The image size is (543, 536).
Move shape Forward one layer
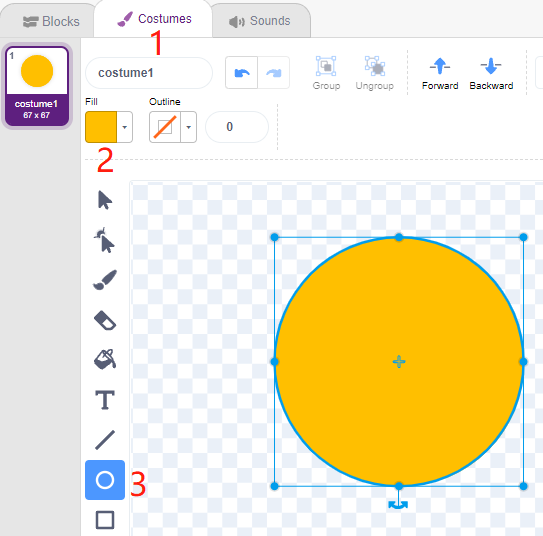tap(440, 73)
